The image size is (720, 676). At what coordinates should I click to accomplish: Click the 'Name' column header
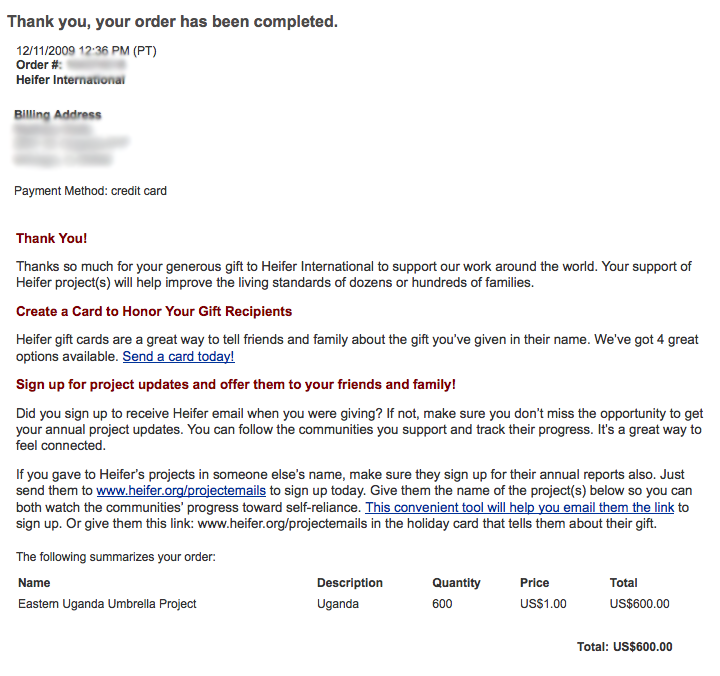(34, 582)
